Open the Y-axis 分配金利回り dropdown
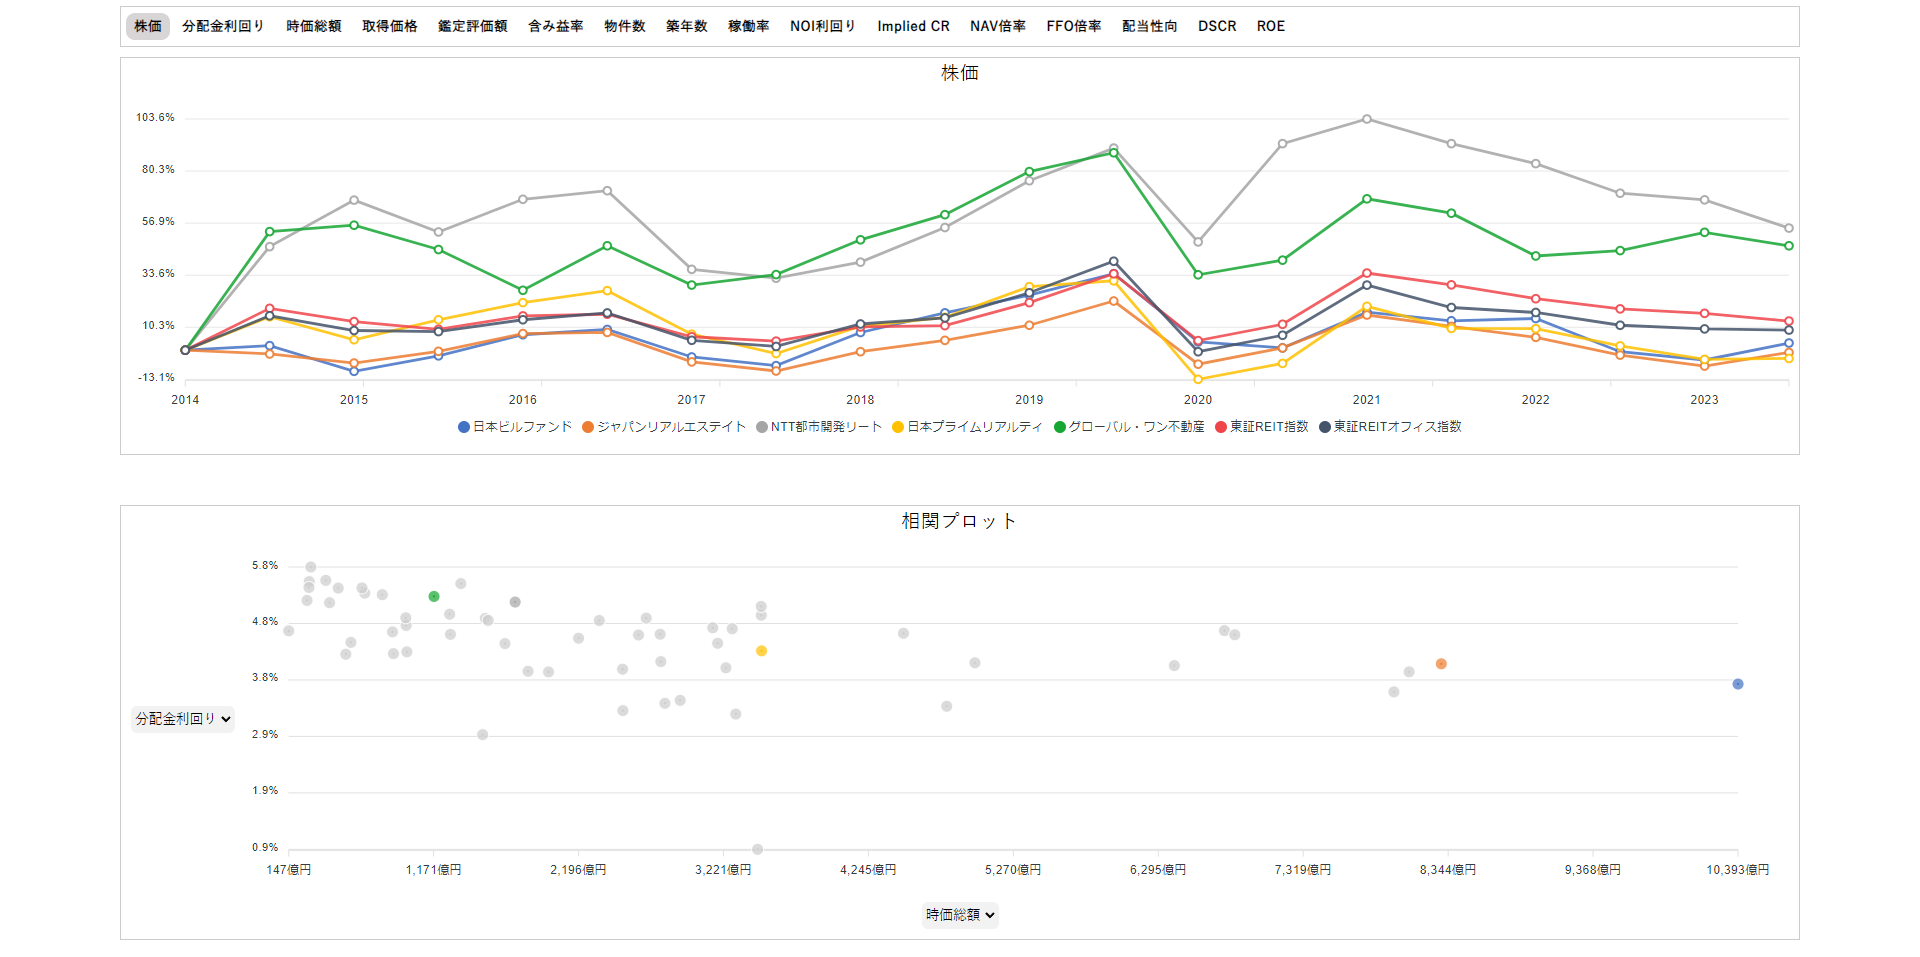Screen dimensions: 1920x957 pos(183,719)
